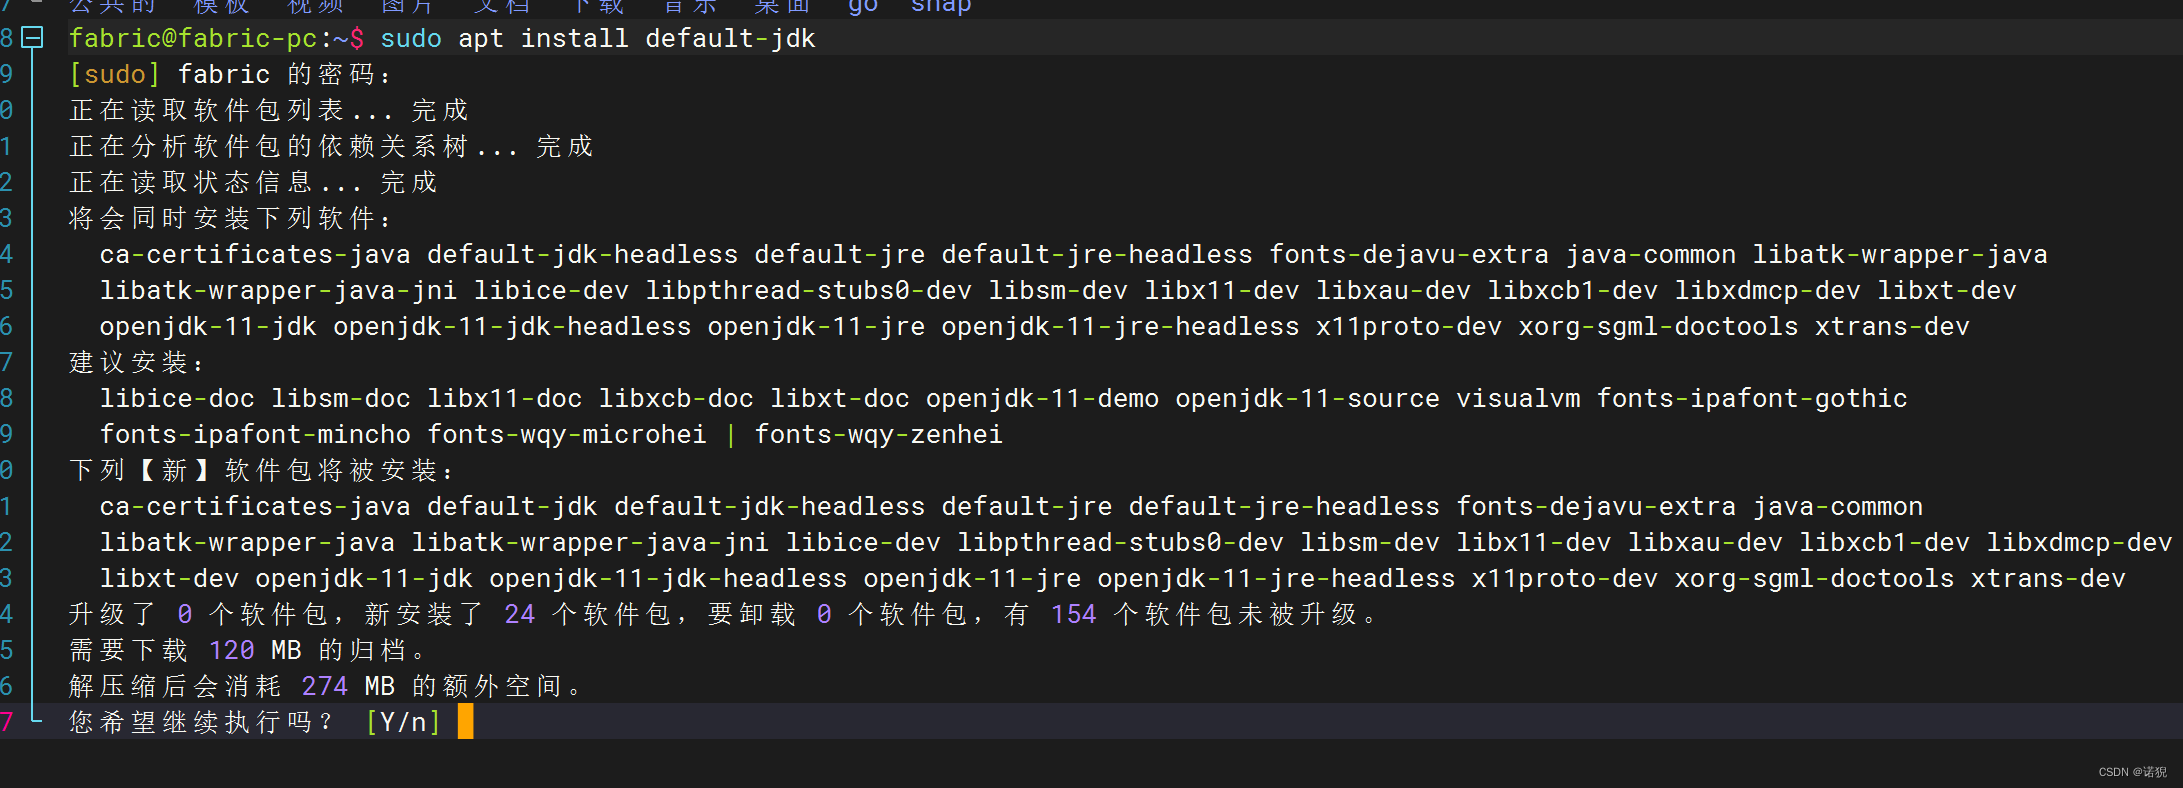Click 'libpthread-stubs0-dev' in the additional packages list
This screenshot has width=2183, height=788.
(x=808, y=291)
